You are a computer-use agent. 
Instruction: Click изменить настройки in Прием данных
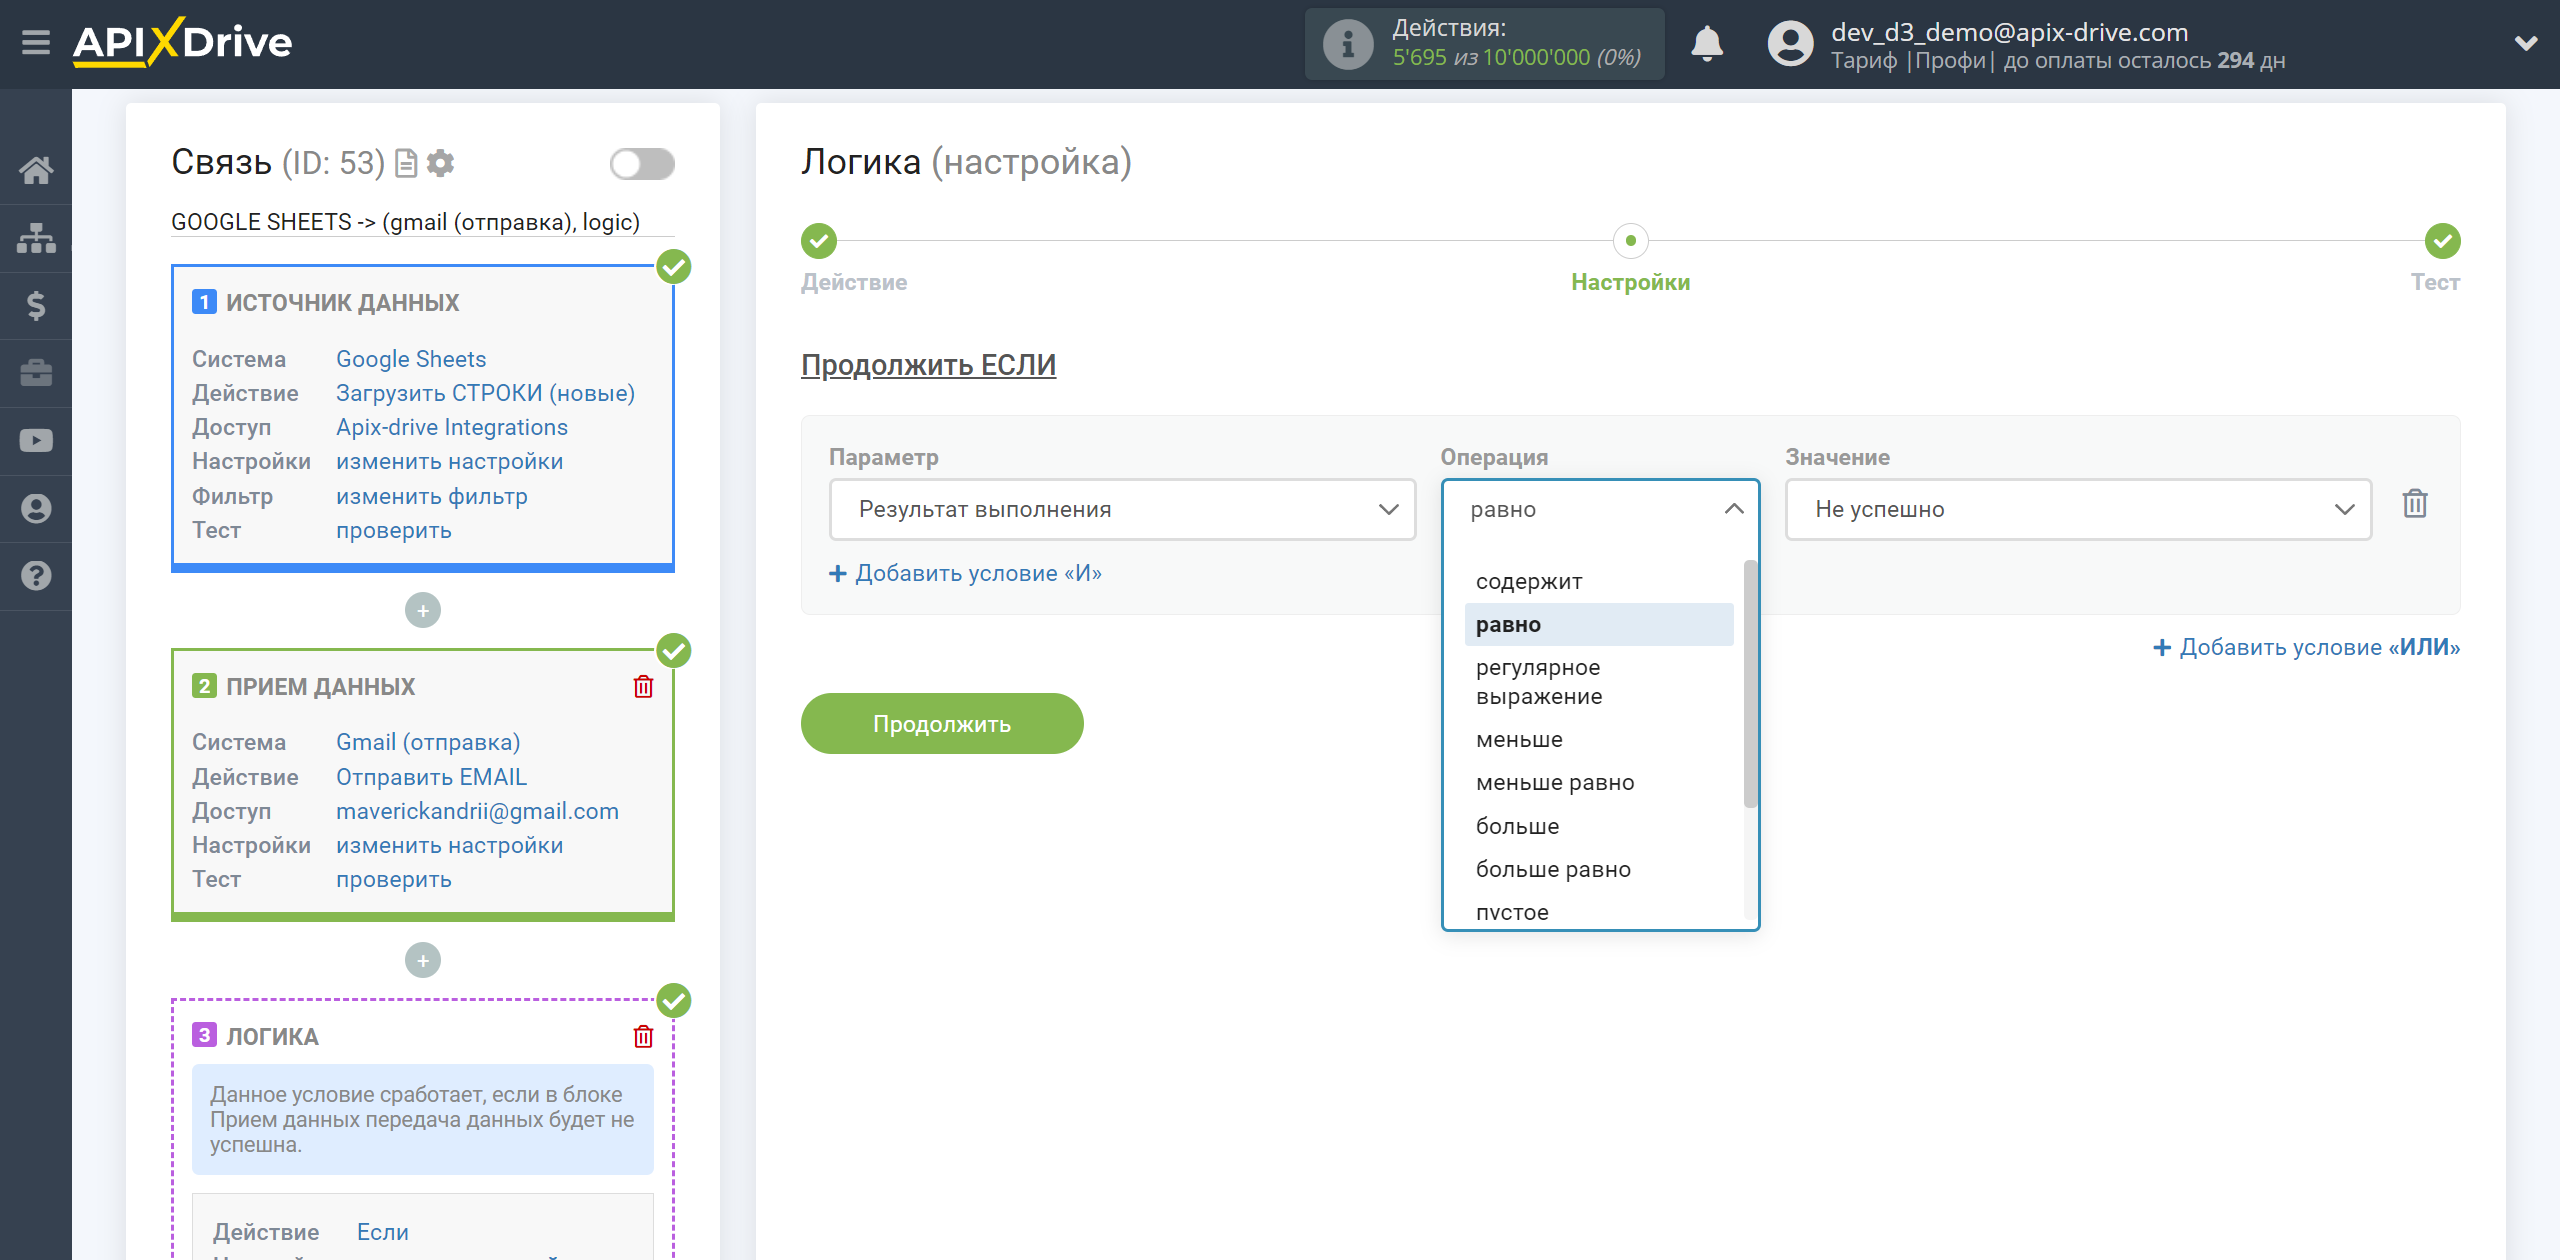click(450, 845)
